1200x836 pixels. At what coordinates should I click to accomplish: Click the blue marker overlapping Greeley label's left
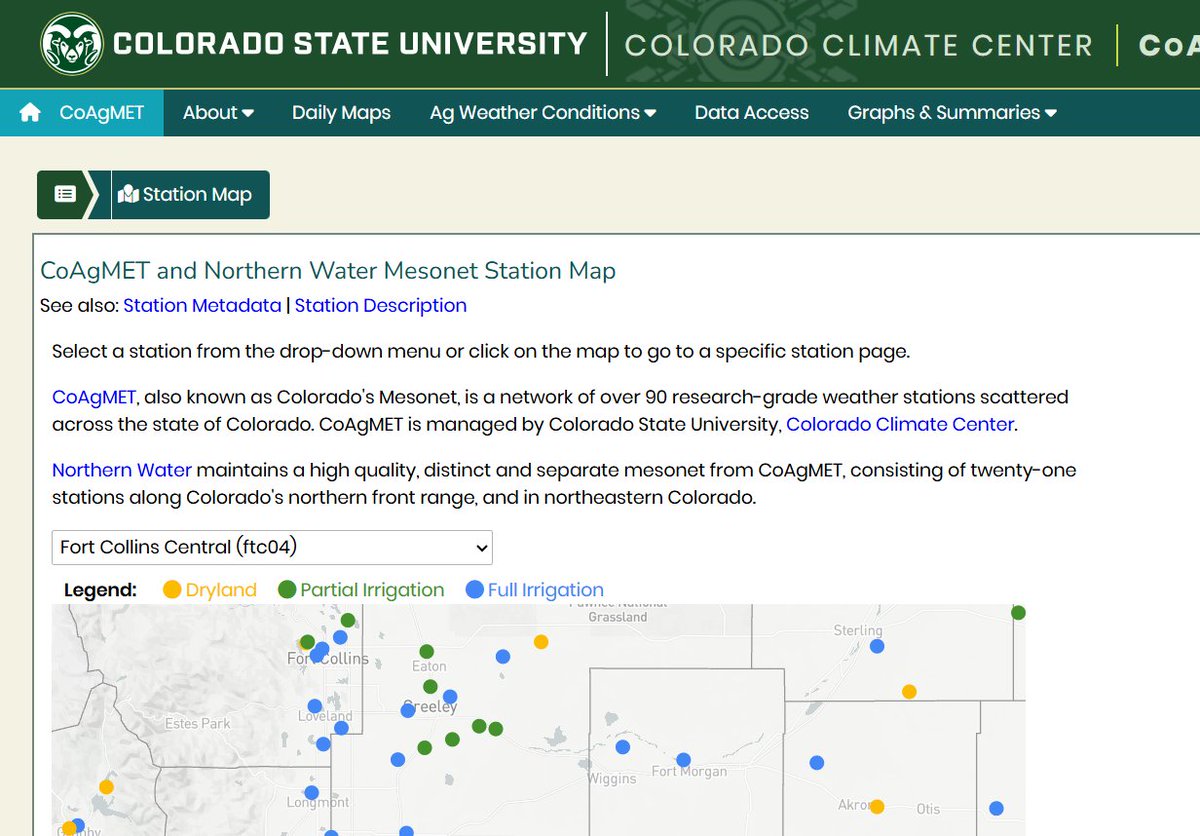pyautogui.click(x=408, y=710)
